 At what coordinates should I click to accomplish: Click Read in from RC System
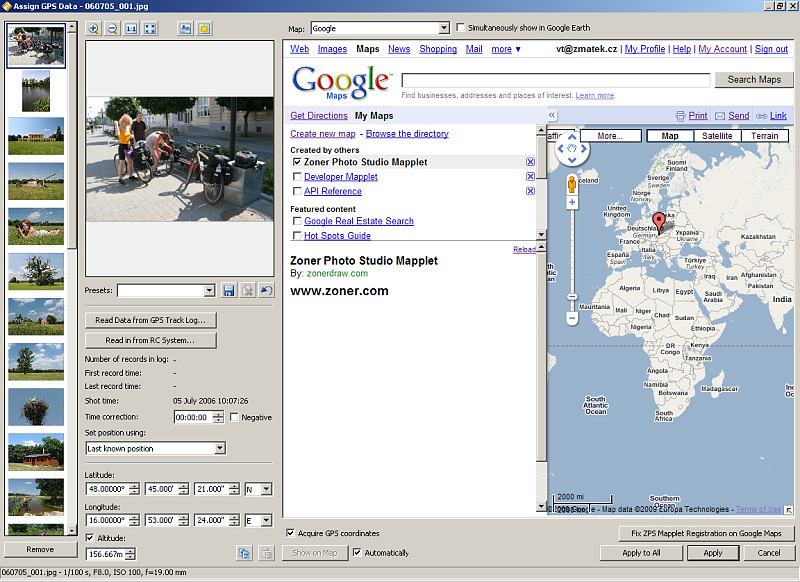coord(151,340)
